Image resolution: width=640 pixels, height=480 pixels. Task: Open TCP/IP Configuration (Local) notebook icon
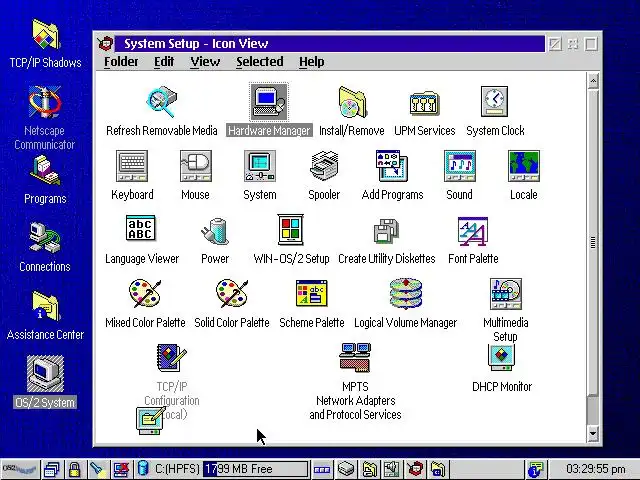(171, 357)
